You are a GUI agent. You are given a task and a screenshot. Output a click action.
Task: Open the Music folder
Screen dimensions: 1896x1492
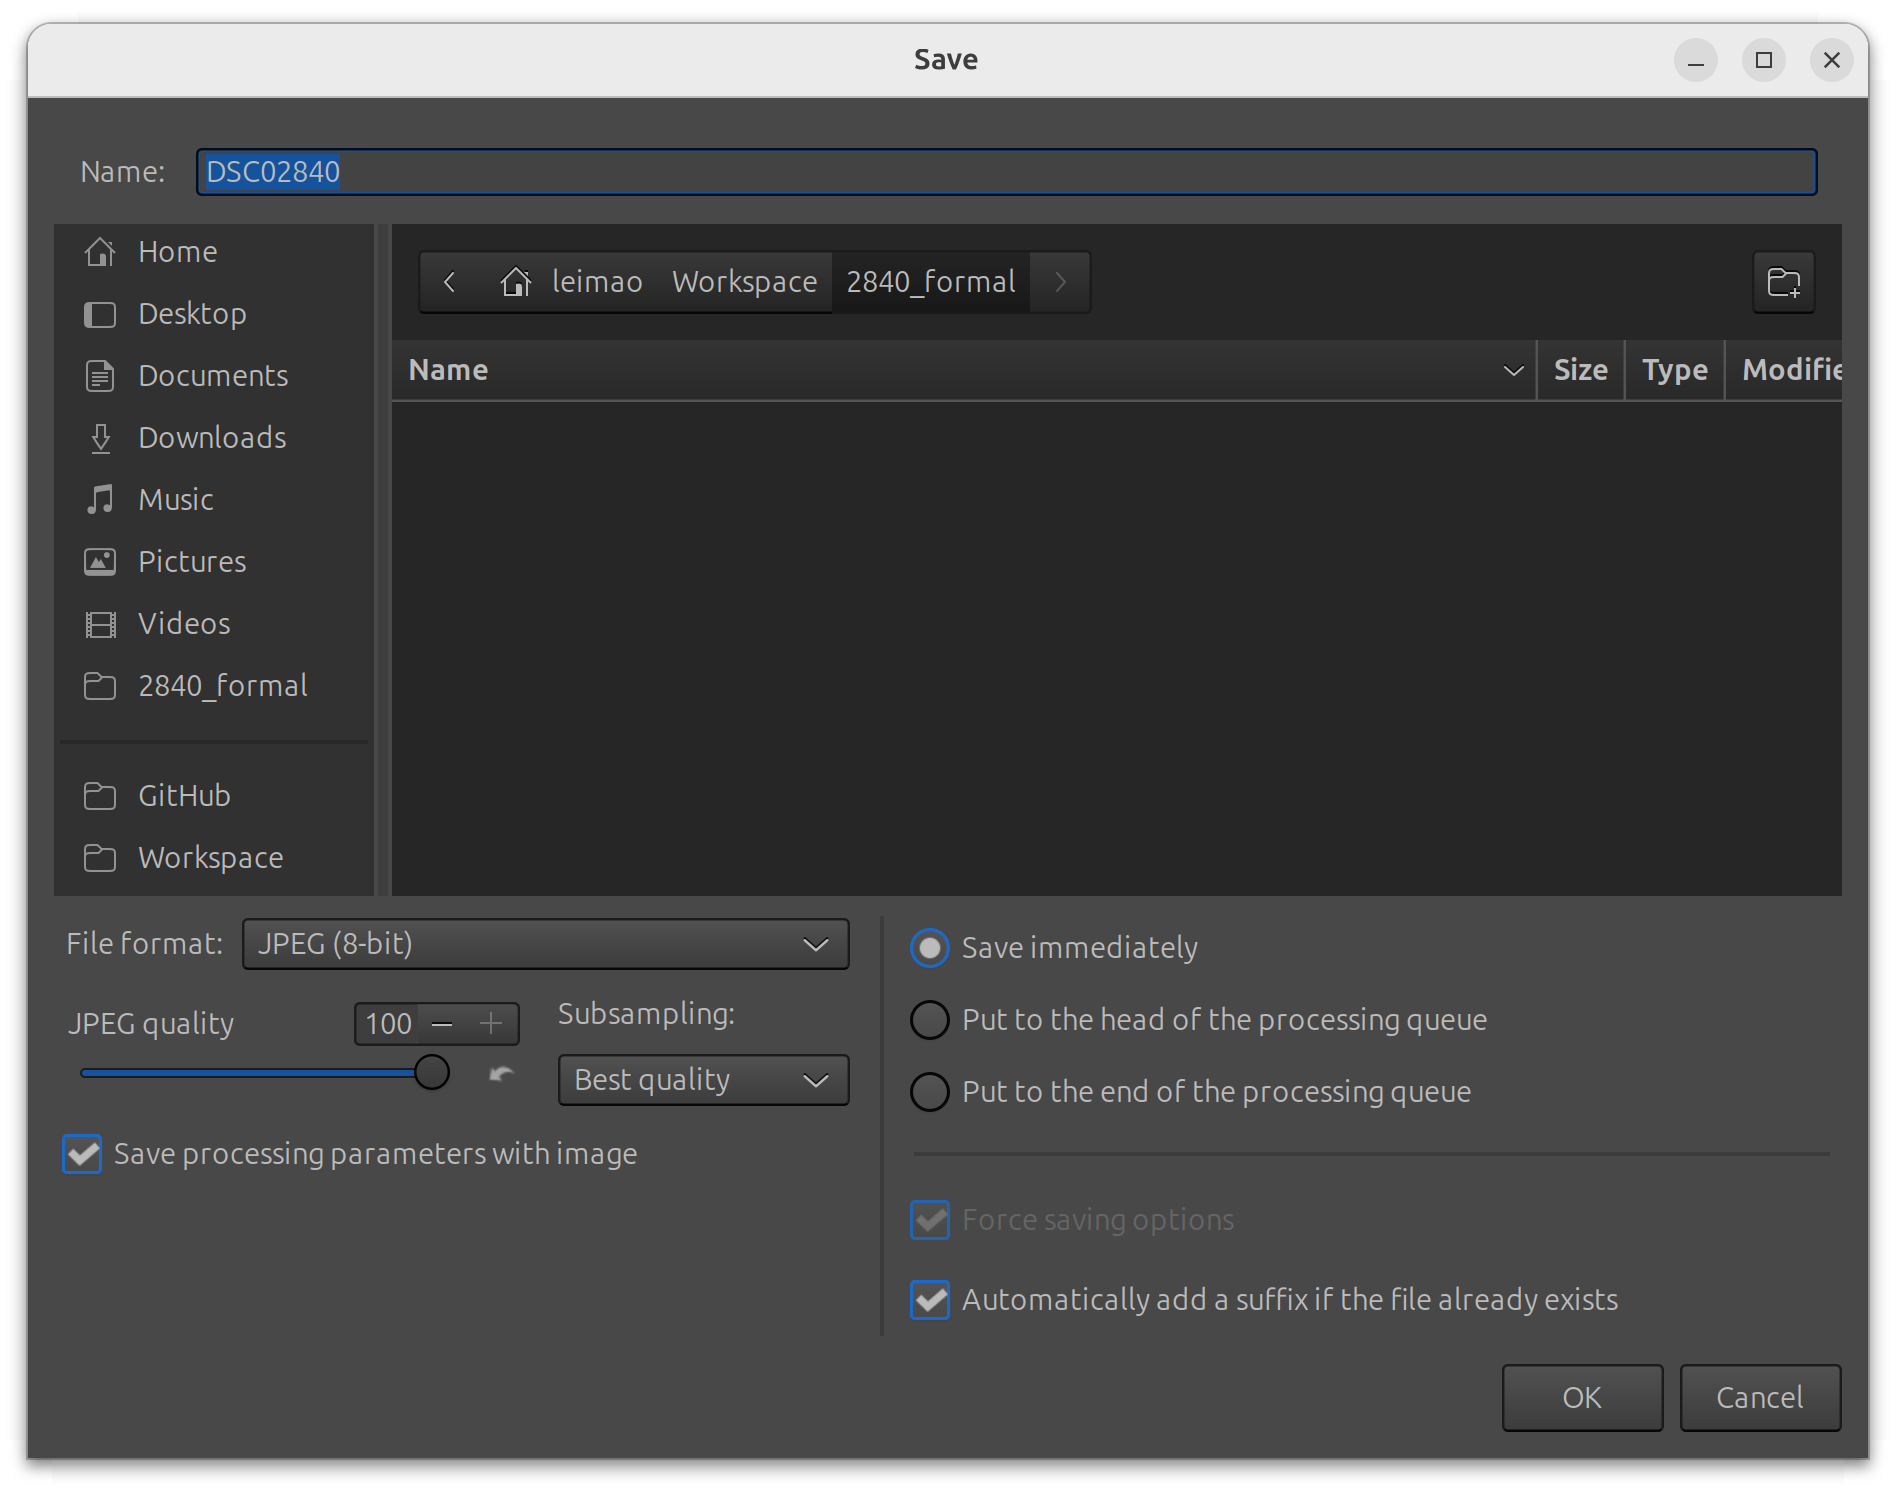click(x=175, y=499)
